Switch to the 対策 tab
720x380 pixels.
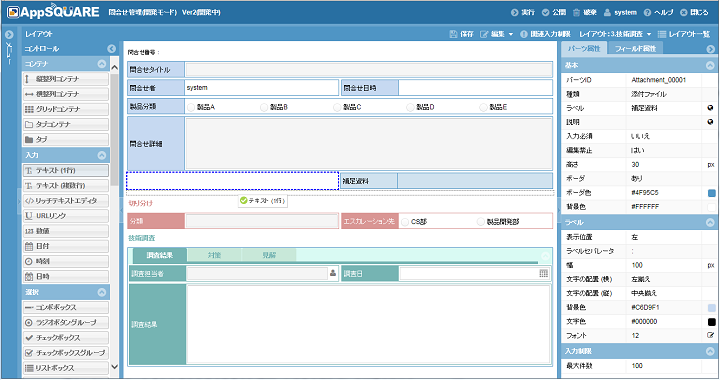[x=214, y=255]
